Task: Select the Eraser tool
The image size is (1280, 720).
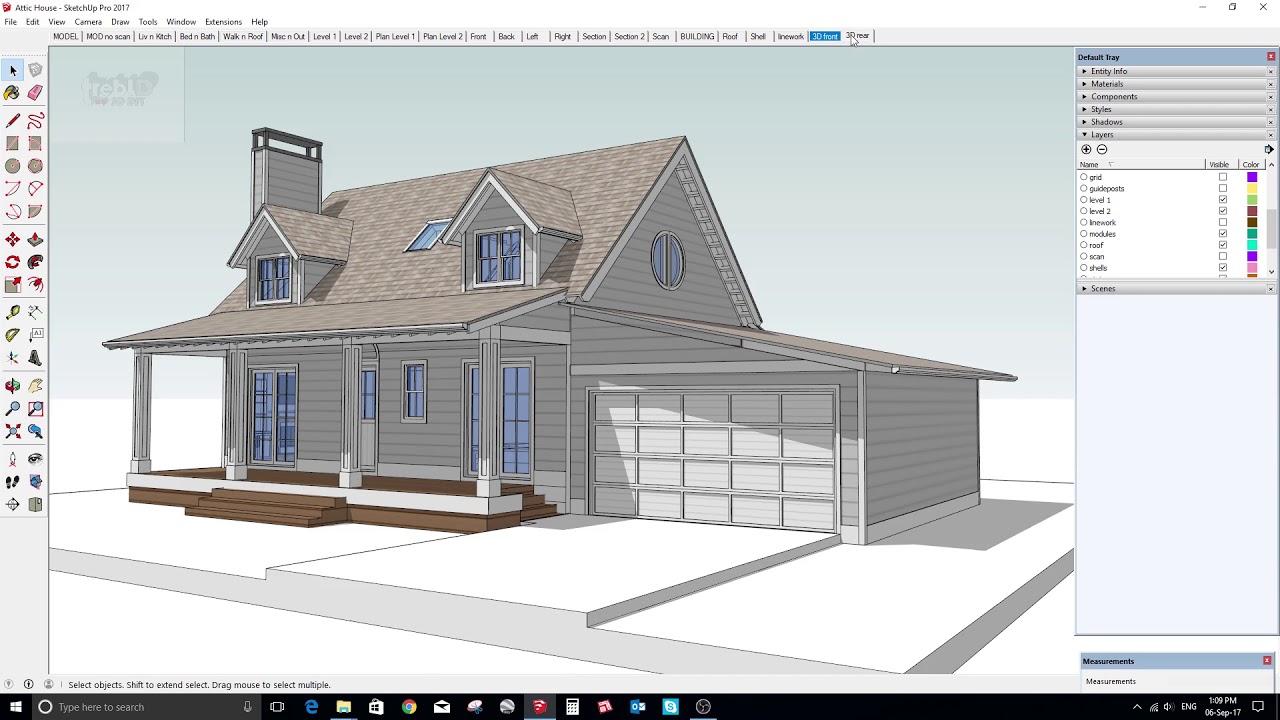Action: pyautogui.click(x=35, y=92)
